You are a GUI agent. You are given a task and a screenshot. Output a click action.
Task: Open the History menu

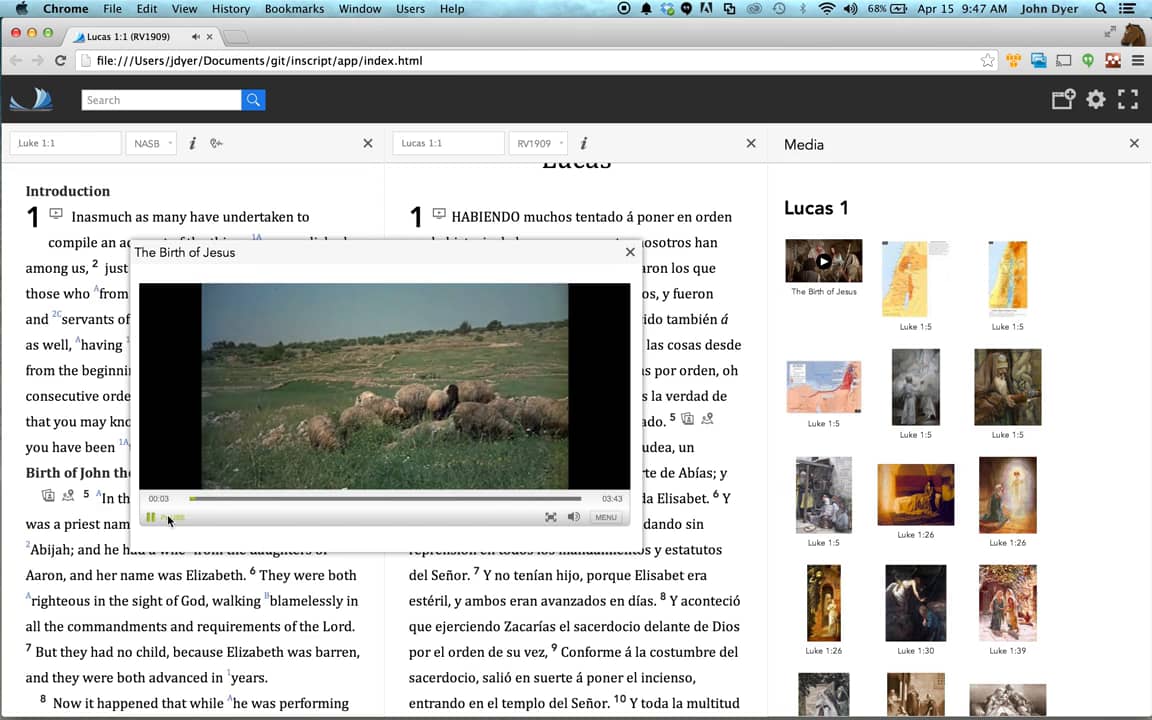click(x=231, y=9)
